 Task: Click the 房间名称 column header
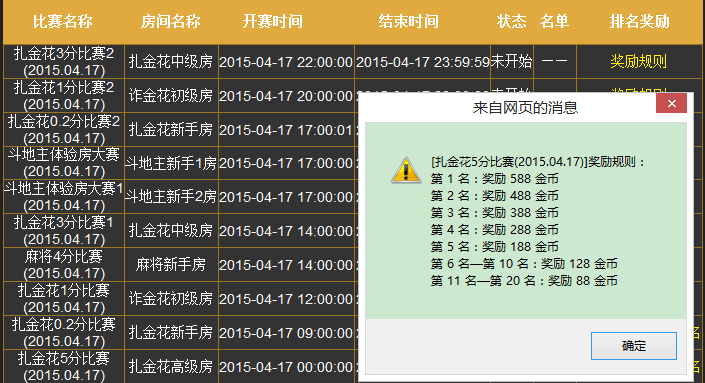[170, 21]
